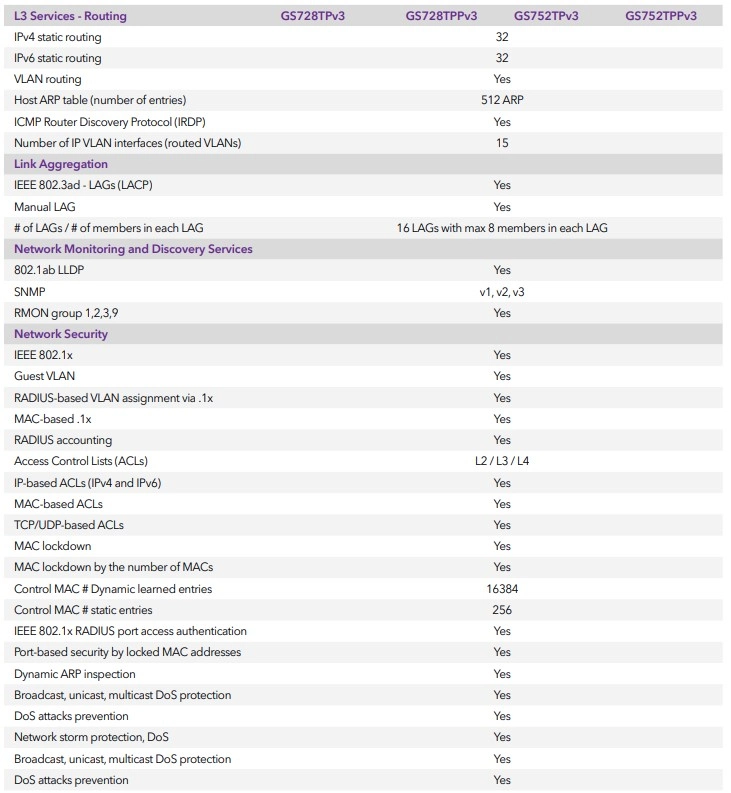Select the Link Aggregation section heading
This screenshot has width=731, height=793.
(x=61, y=164)
